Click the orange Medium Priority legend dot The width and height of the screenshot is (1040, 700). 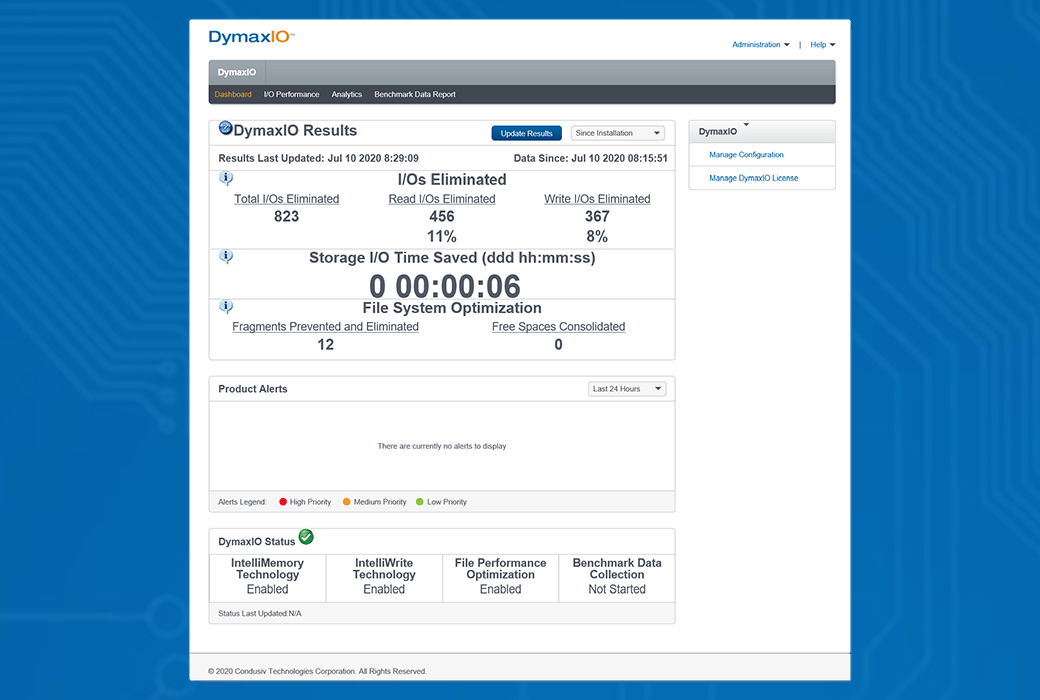(347, 502)
